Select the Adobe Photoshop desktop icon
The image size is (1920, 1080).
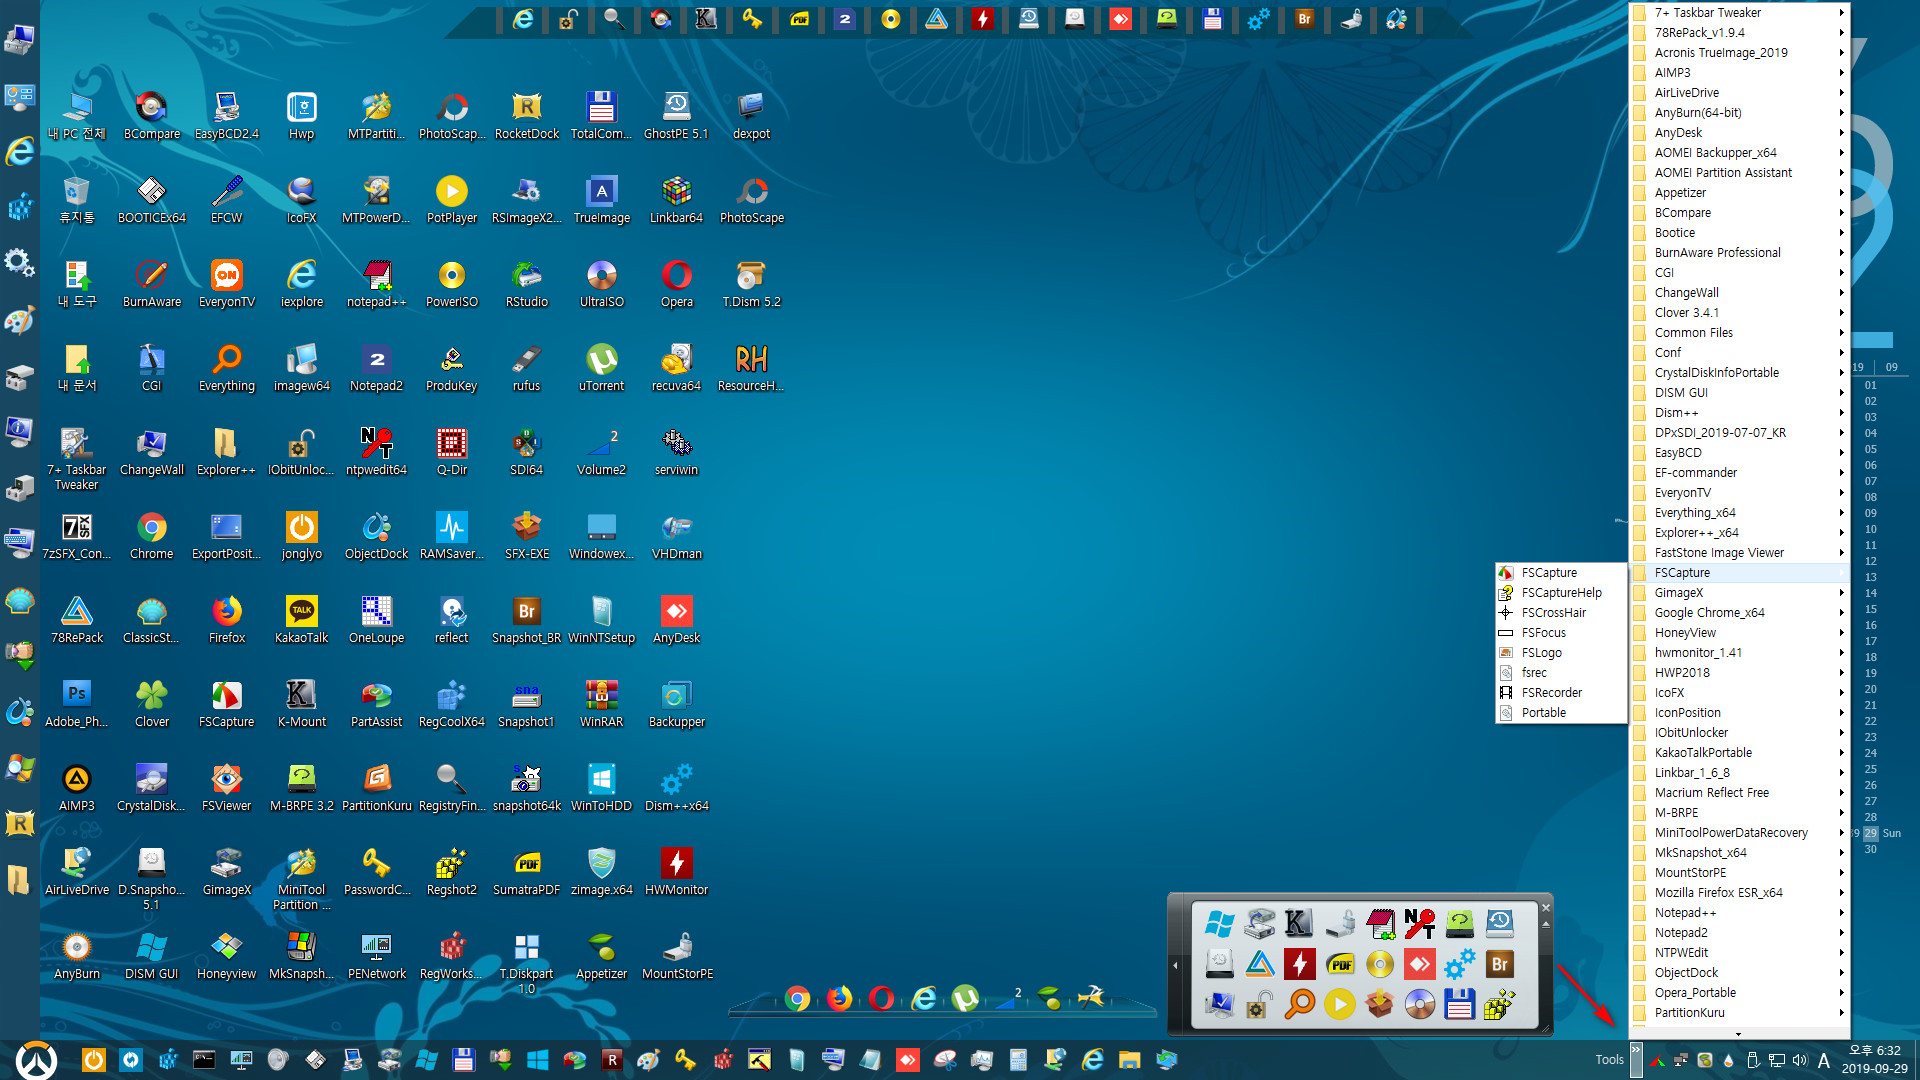pos(77,703)
